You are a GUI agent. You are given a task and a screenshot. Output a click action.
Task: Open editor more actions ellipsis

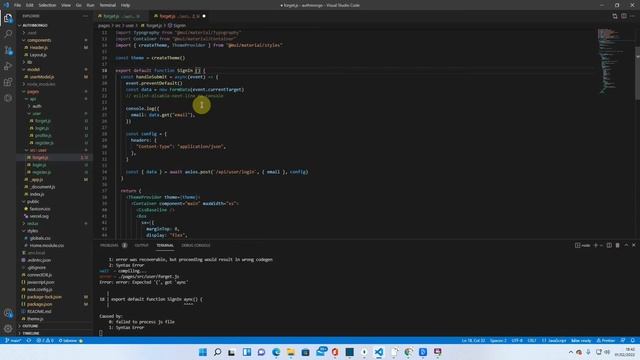tap(632, 16)
